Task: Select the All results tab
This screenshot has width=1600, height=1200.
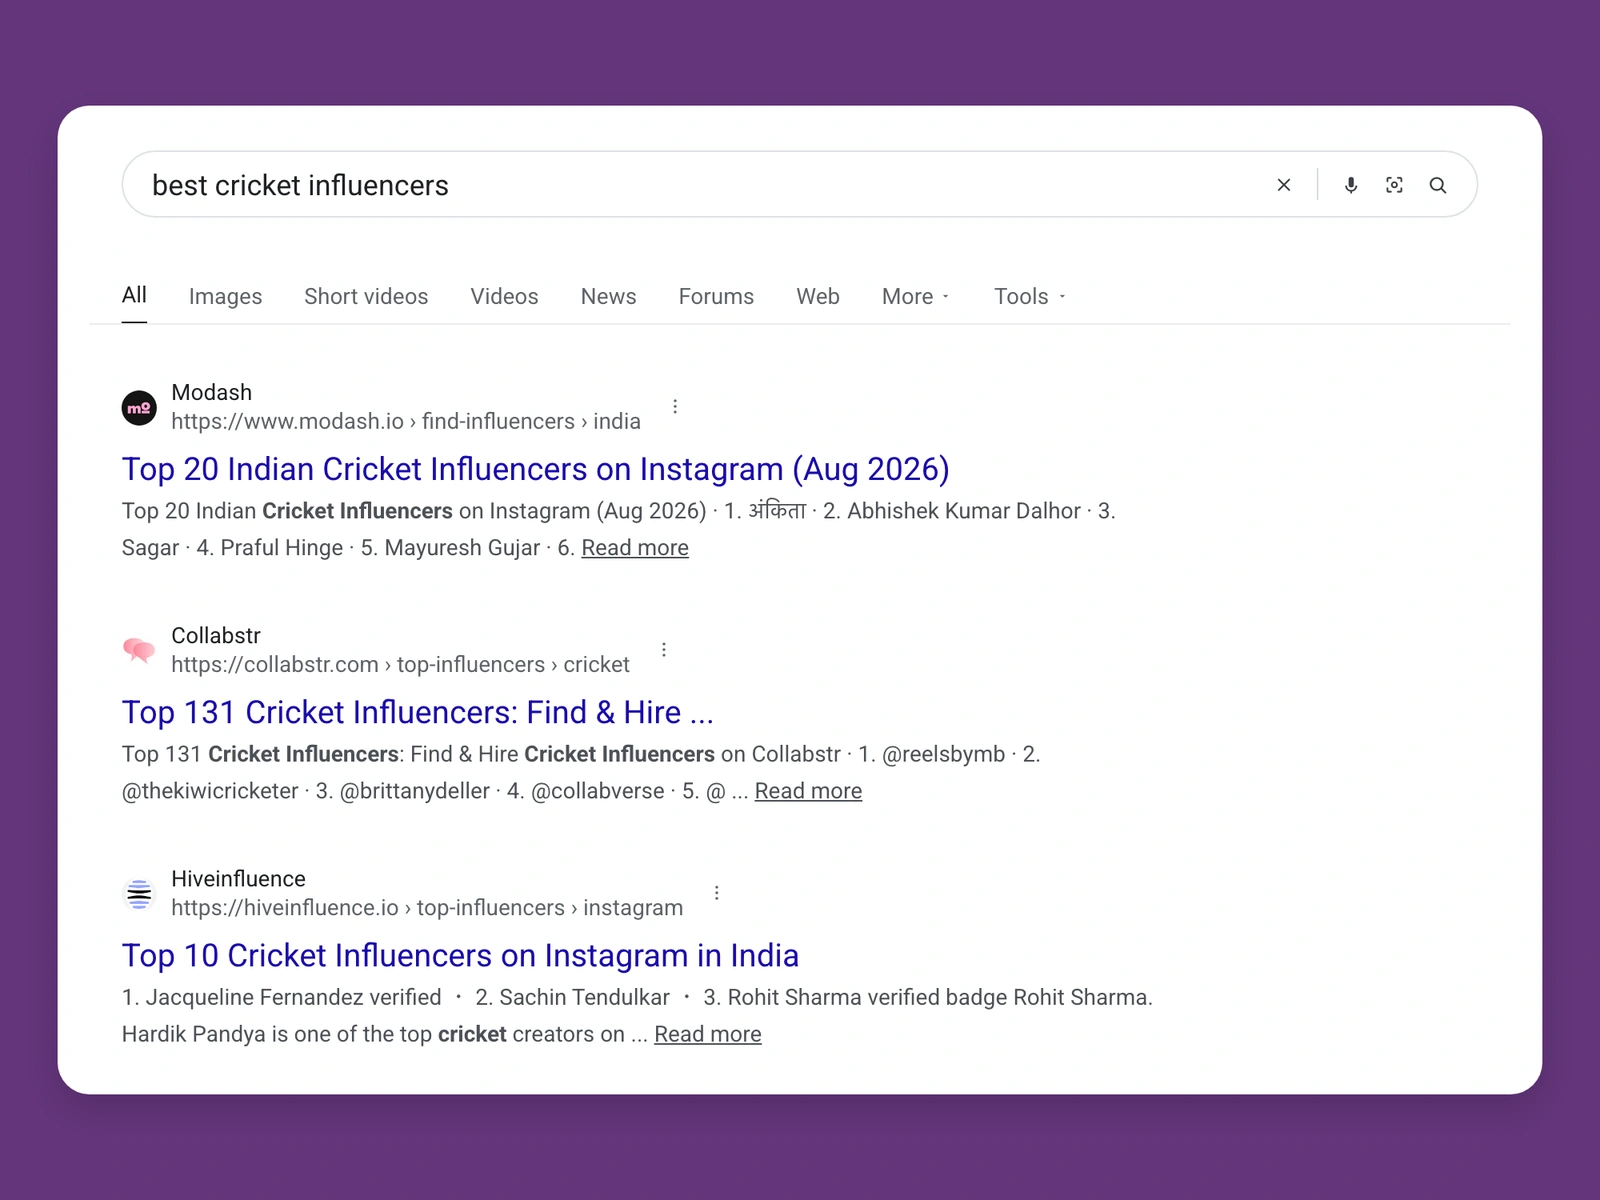Action: (134, 295)
